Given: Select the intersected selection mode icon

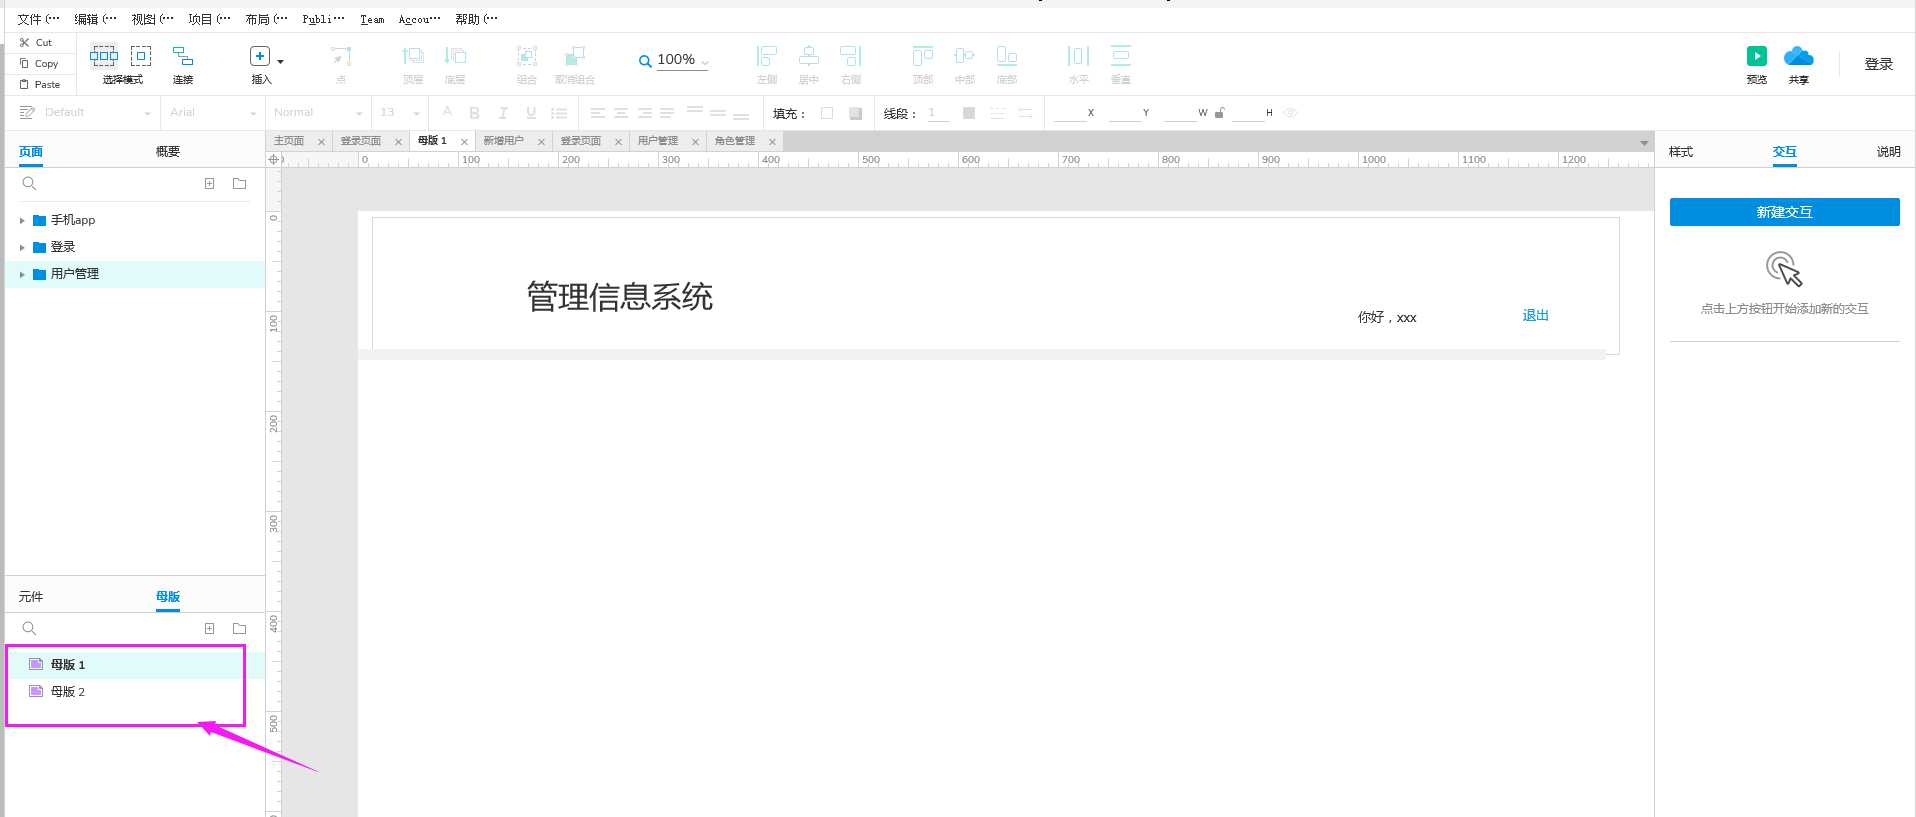Looking at the screenshot, I should click(104, 56).
